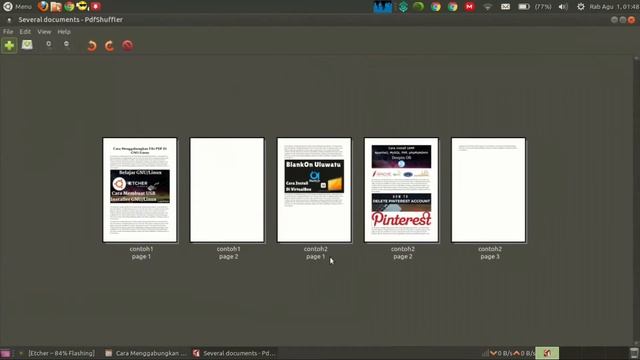Click the clock showing Rab Agu 1, 01:48
This screenshot has height=360, width=640.
pos(614,7)
